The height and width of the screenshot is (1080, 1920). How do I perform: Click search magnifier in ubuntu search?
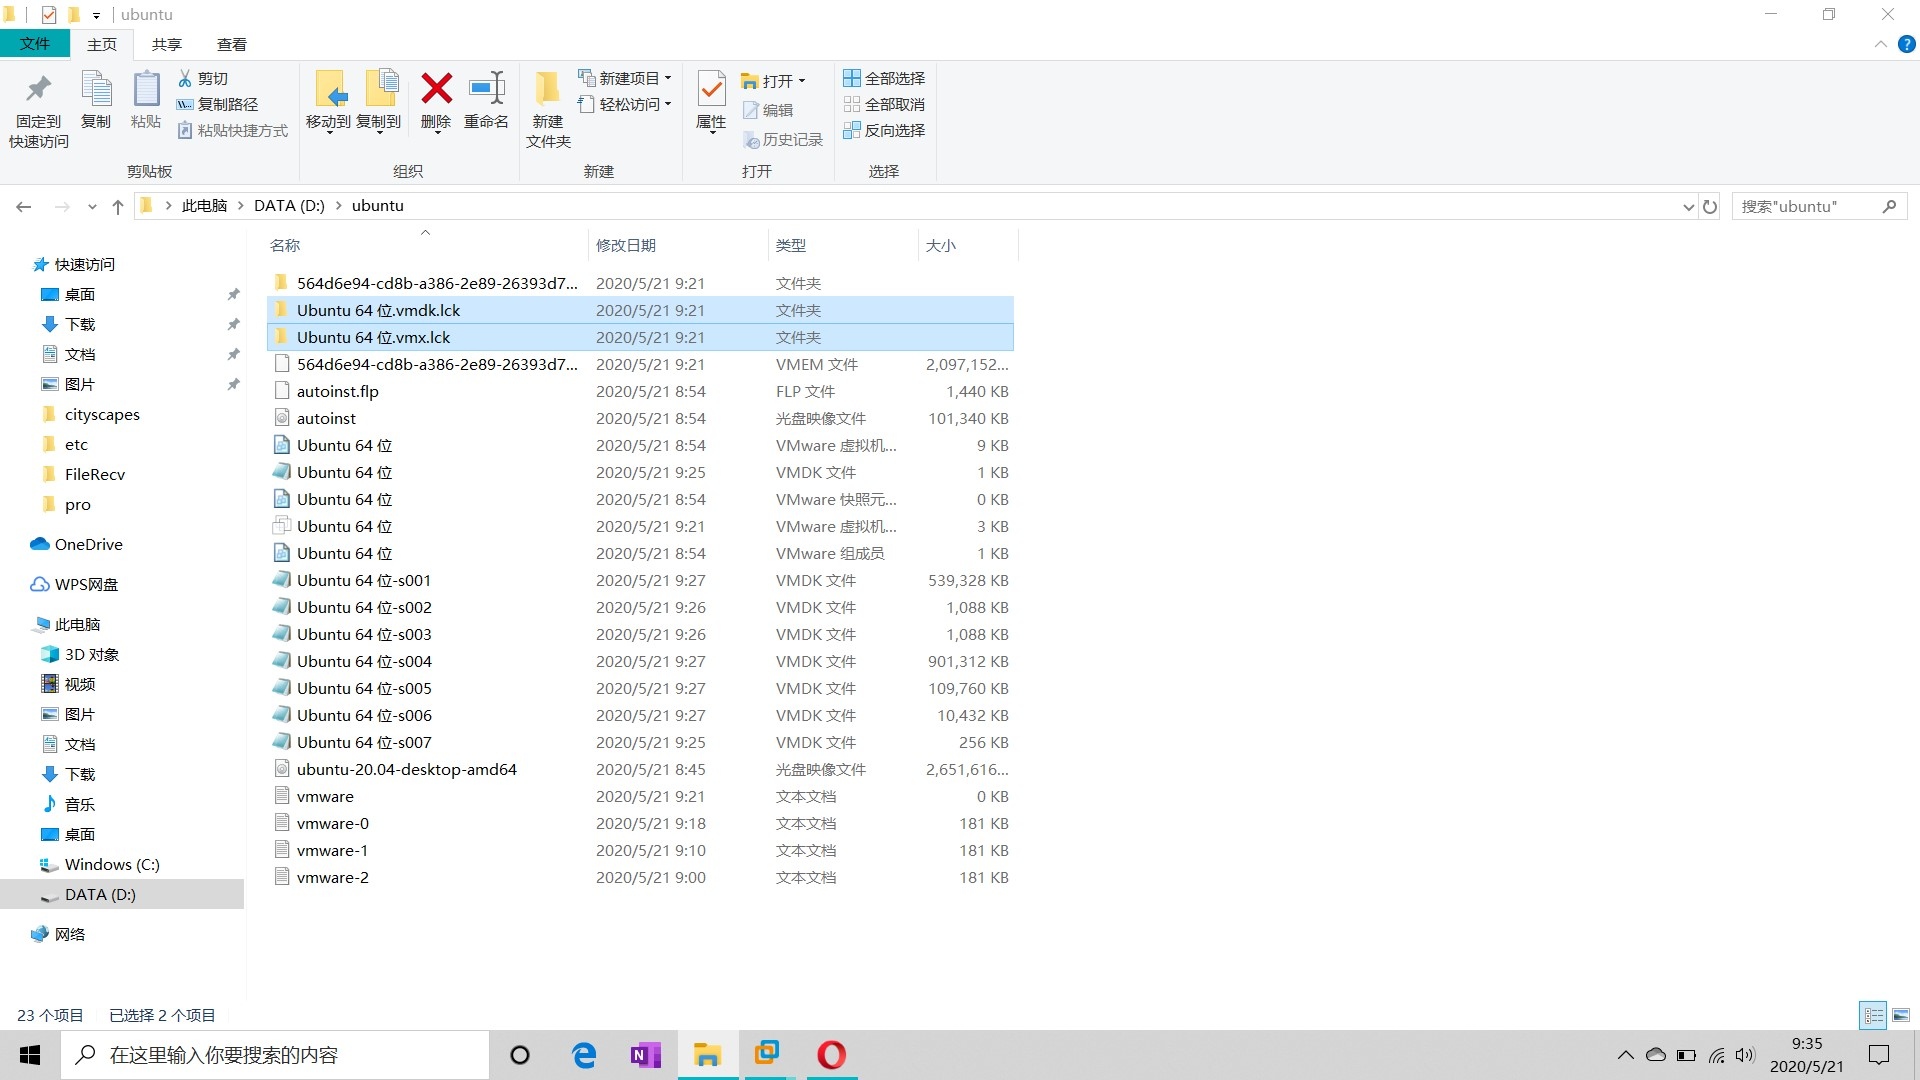[1889, 206]
